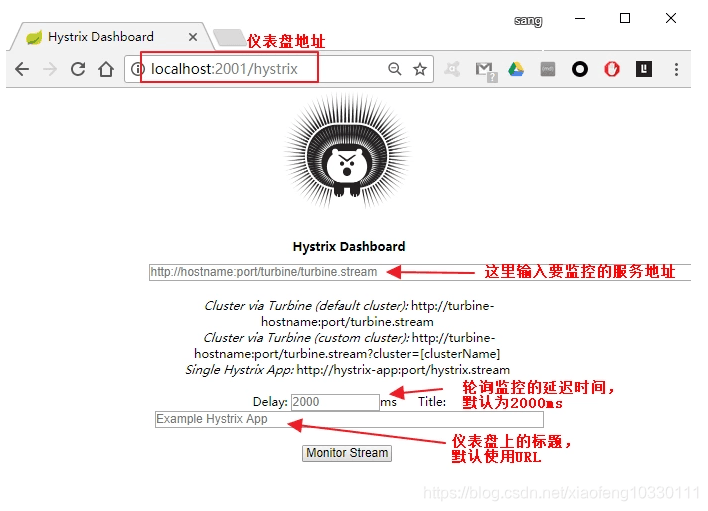The image size is (708, 511).
Task: Minimize the browser window
Action: click(580, 19)
